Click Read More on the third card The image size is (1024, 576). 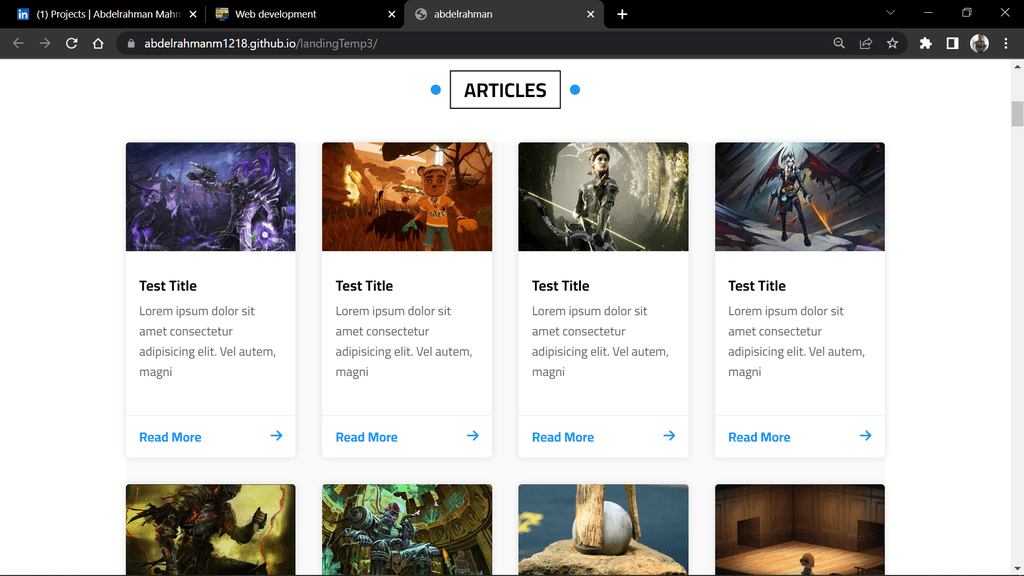click(x=563, y=437)
